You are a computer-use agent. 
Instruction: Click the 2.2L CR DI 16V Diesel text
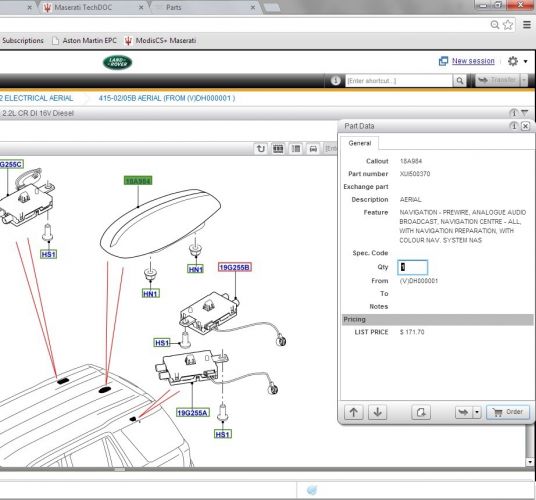38,113
